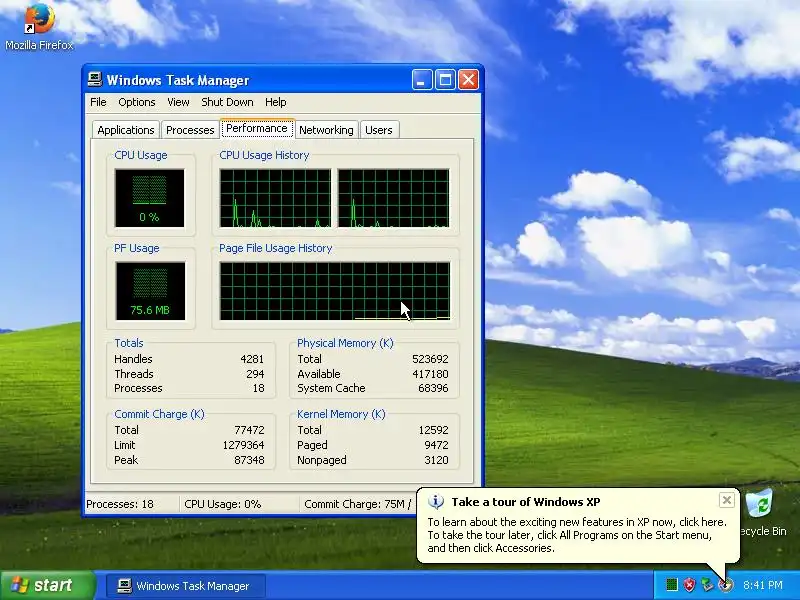Click the Start button
This screenshot has width=800, height=600.
coord(47,585)
